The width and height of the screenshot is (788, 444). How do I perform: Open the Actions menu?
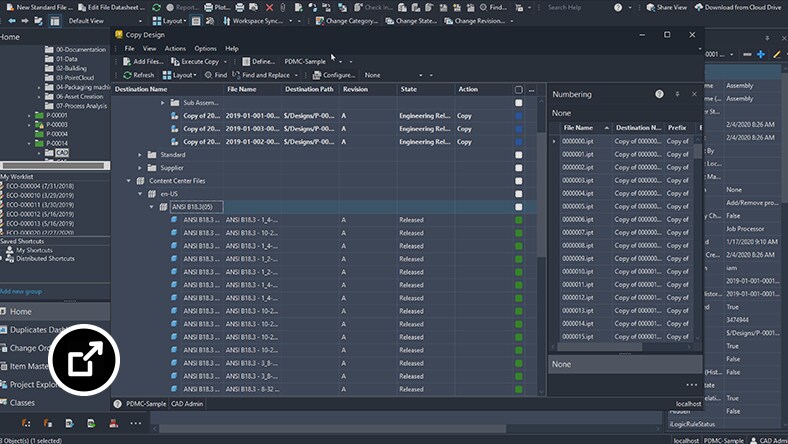174,48
